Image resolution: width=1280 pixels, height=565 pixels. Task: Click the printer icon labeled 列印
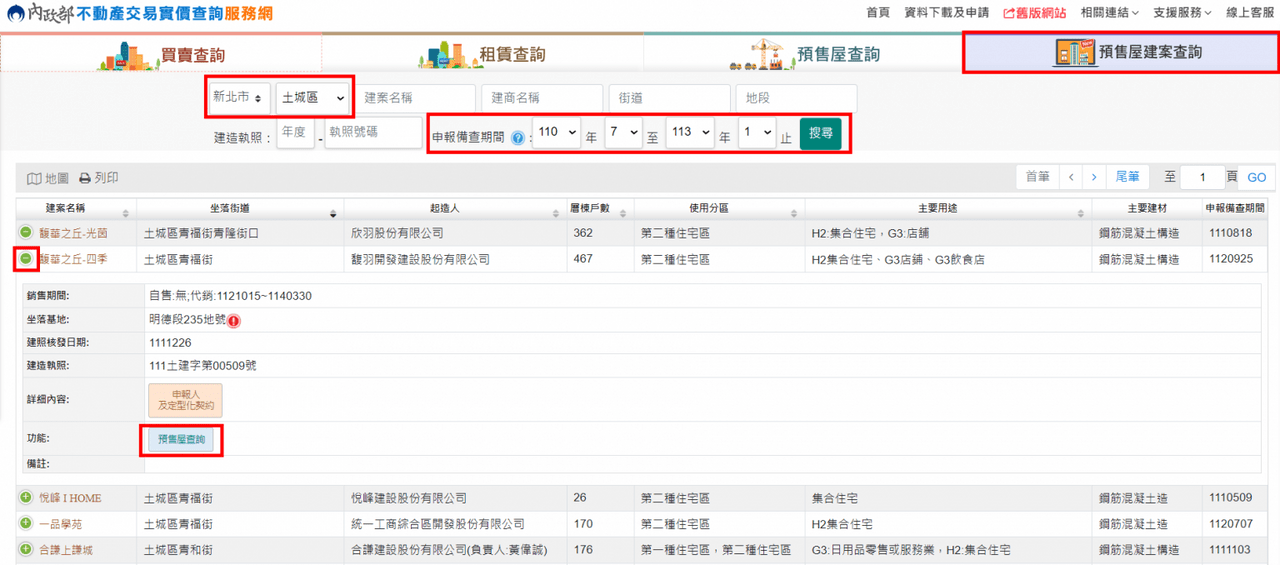tap(85, 178)
